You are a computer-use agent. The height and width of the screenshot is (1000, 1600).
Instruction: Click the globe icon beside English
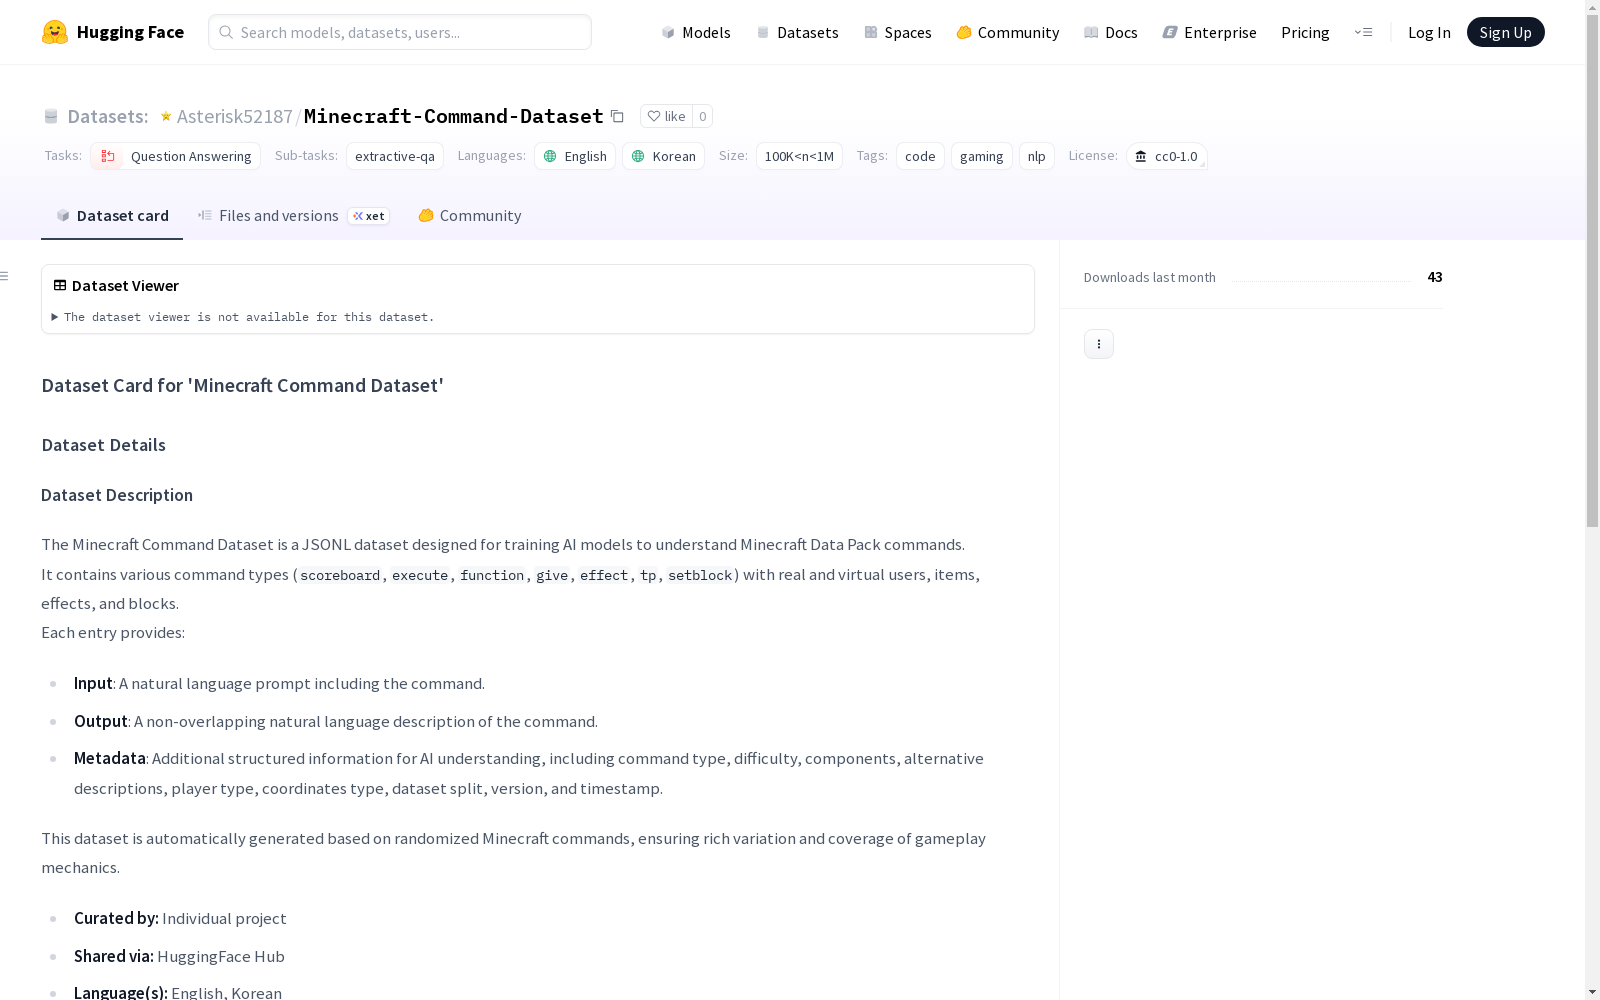pyautogui.click(x=550, y=156)
